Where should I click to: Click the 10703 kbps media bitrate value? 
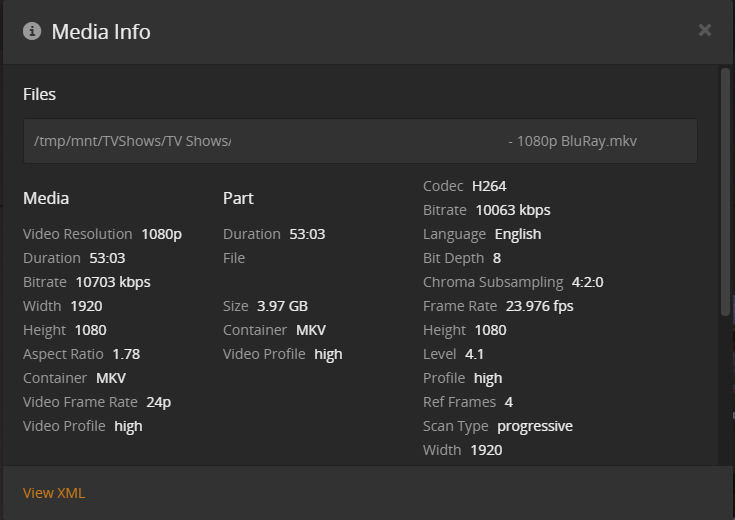coord(113,282)
